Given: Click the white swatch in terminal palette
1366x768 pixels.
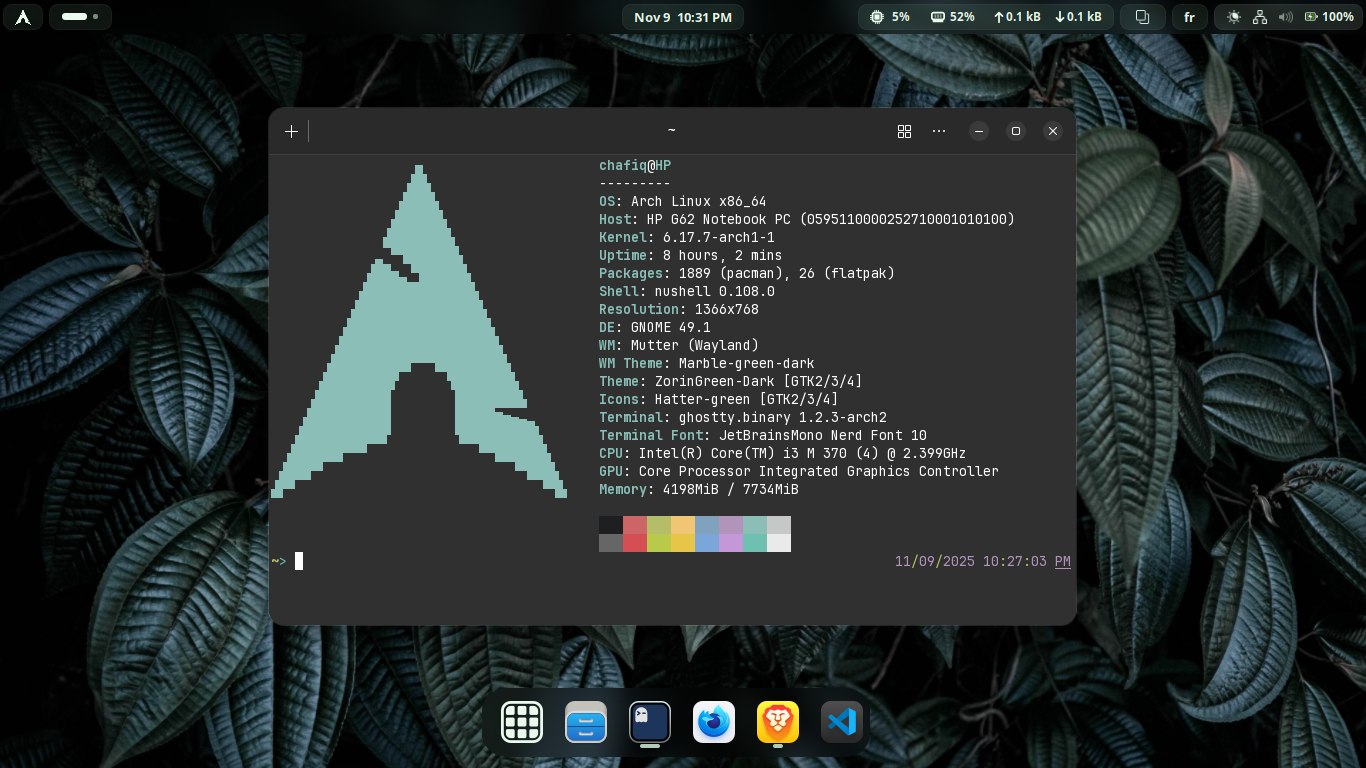Looking at the screenshot, I should (x=779, y=543).
